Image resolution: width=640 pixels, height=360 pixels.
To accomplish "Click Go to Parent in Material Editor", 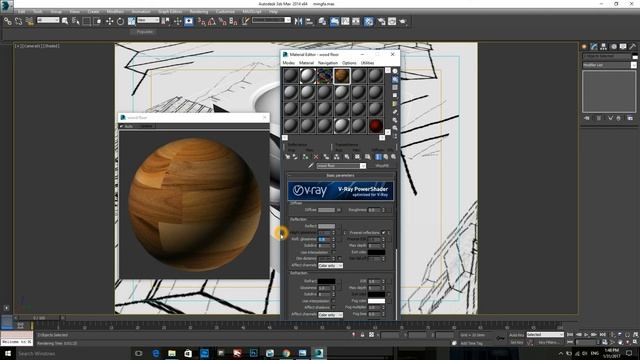I will pos(386,157).
